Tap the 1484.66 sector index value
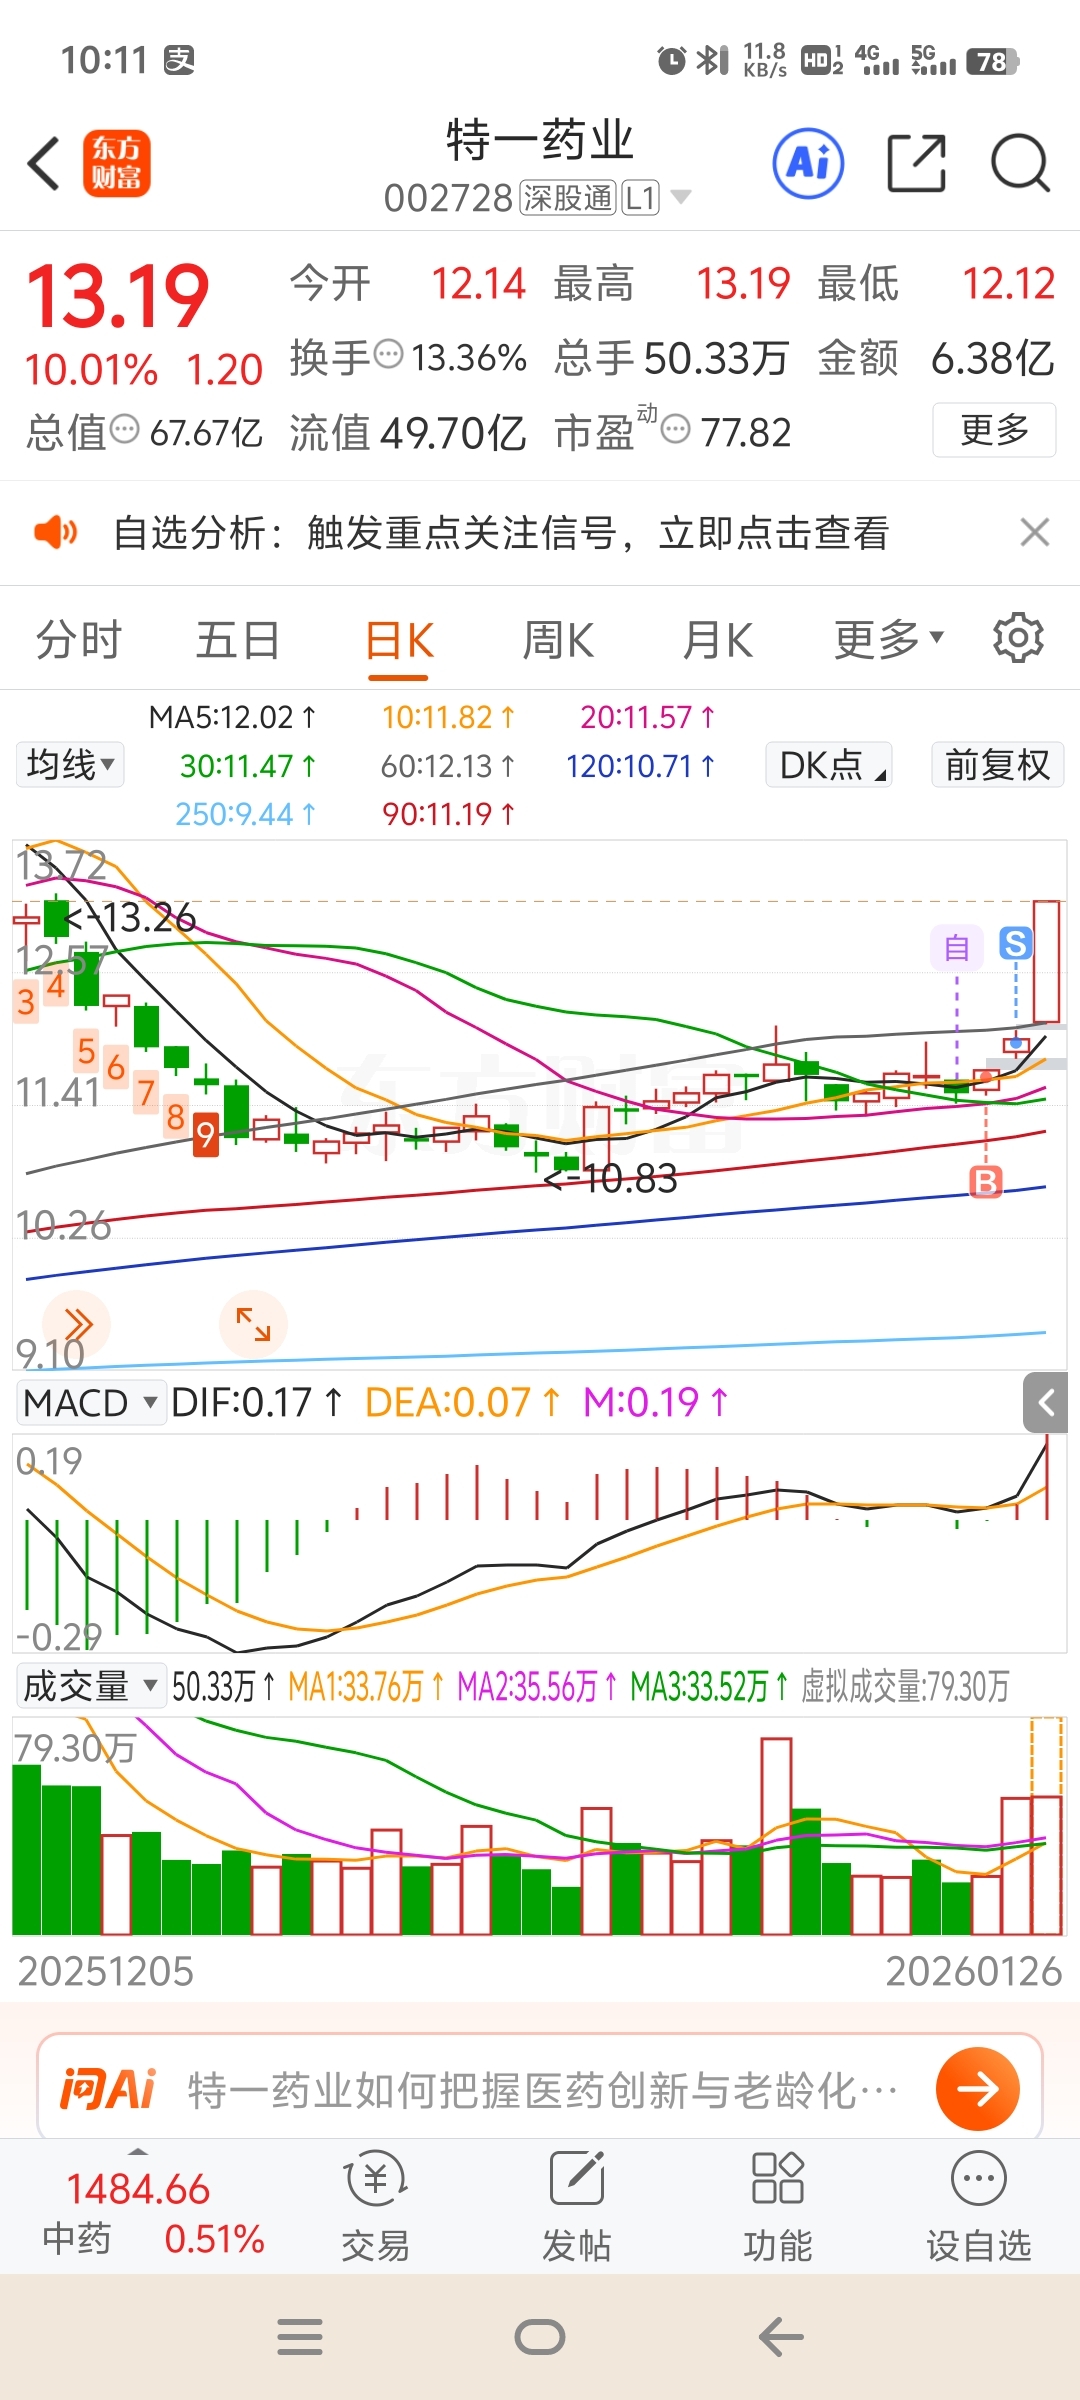1080x2400 pixels. click(138, 2189)
